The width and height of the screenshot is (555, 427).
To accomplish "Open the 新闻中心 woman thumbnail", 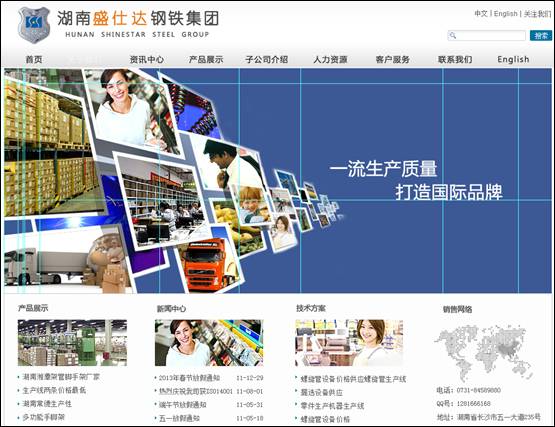I will 209,343.
